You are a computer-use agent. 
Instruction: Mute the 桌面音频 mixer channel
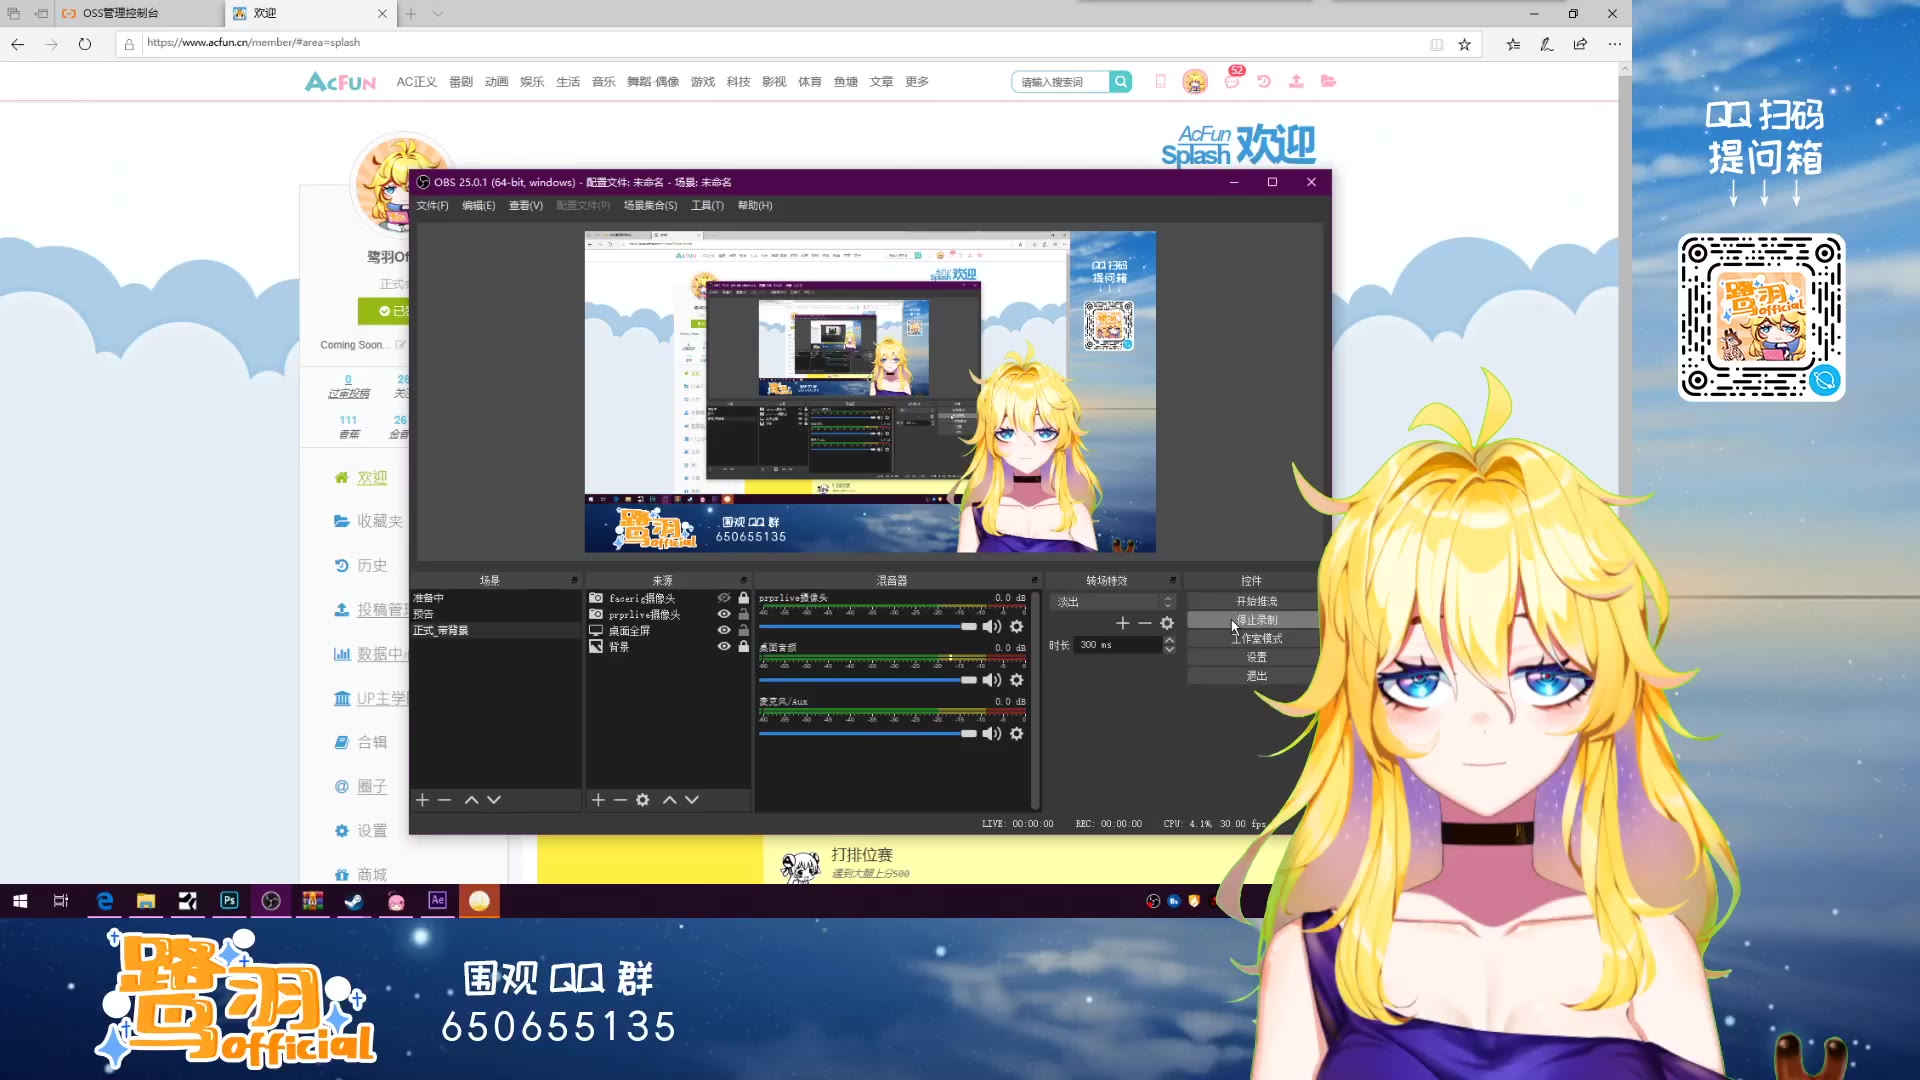pyautogui.click(x=992, y=680)
